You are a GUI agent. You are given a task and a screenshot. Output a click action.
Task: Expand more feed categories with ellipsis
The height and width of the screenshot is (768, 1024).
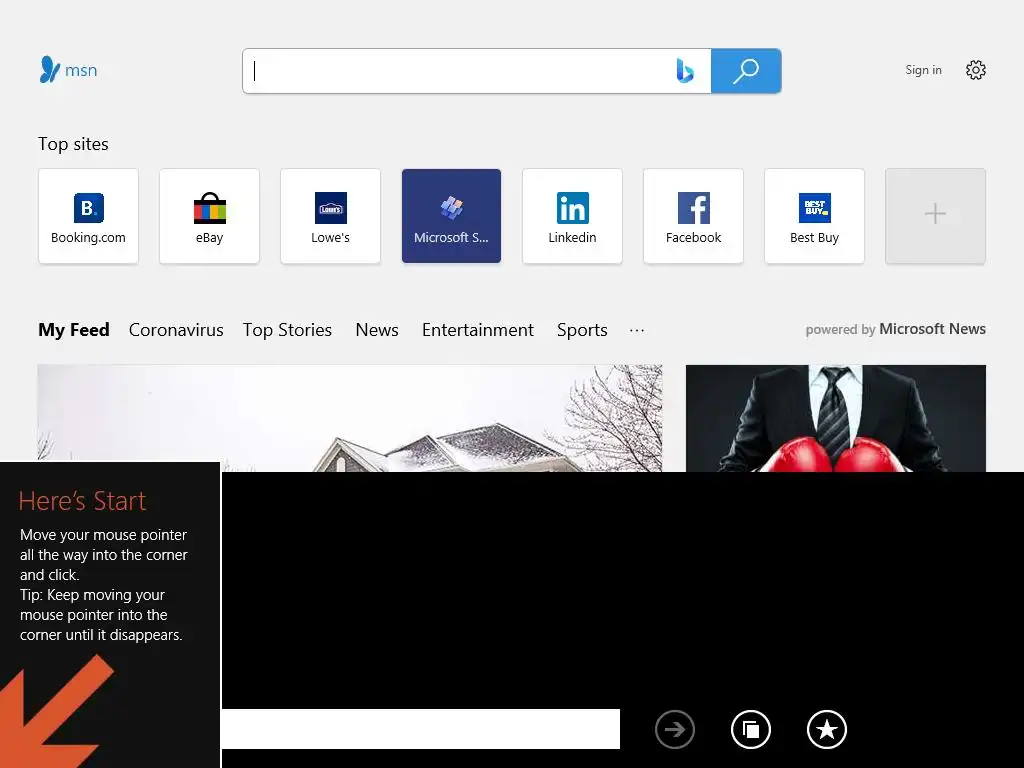pyautogui.click(x=637, y=330)
